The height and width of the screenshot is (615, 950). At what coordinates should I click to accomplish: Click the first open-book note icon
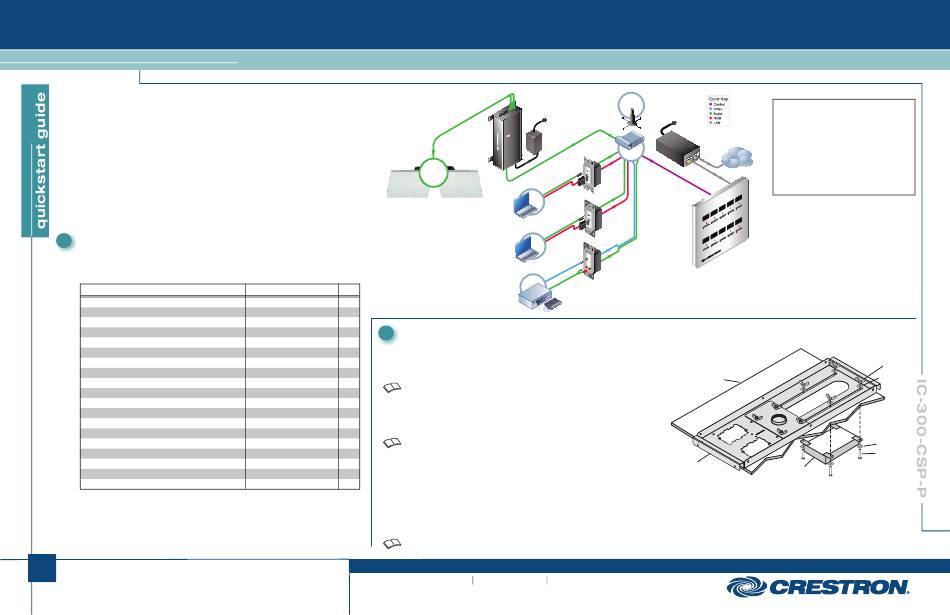click(393, 390)
